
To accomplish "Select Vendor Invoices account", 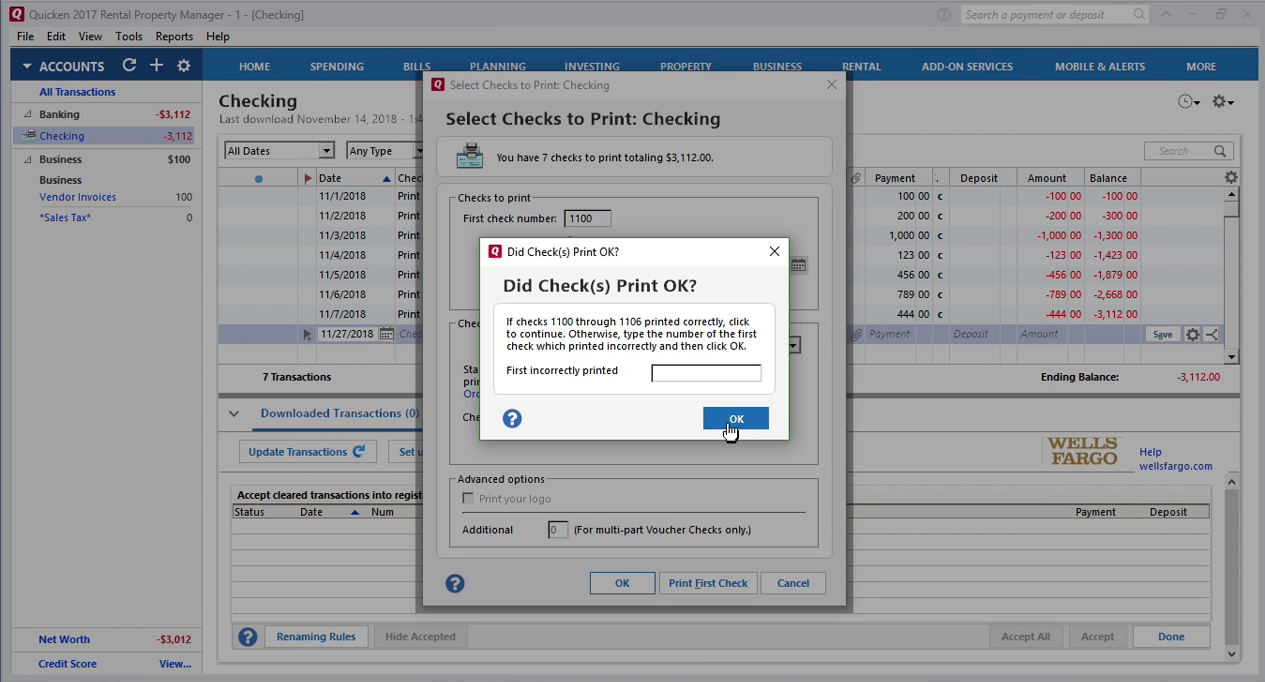I will [78, 197].
